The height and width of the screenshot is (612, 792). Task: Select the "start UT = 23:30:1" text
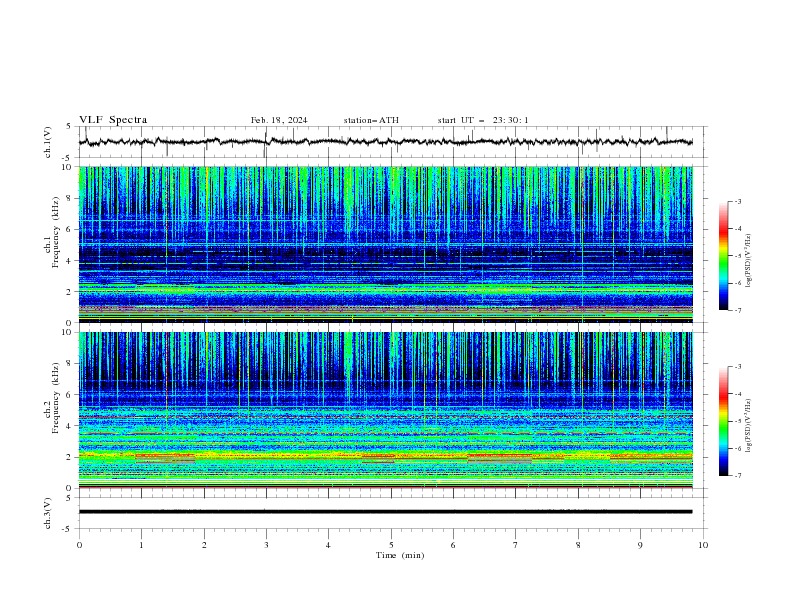[483, 120]
